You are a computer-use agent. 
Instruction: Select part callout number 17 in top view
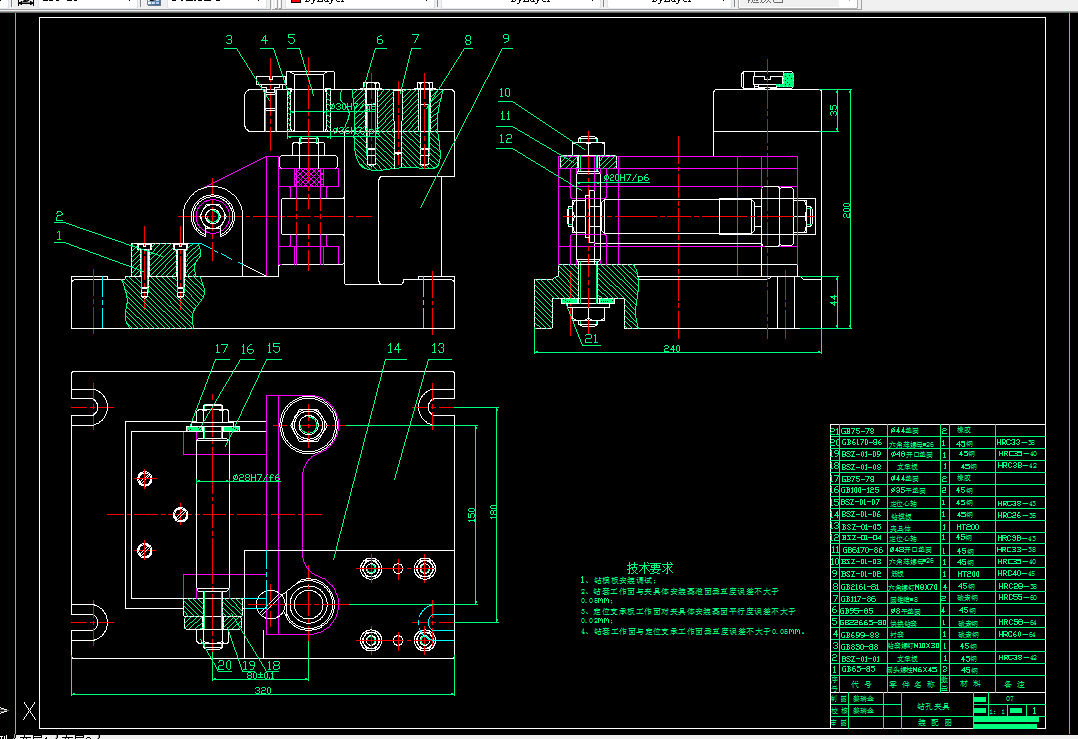[221, 349]
